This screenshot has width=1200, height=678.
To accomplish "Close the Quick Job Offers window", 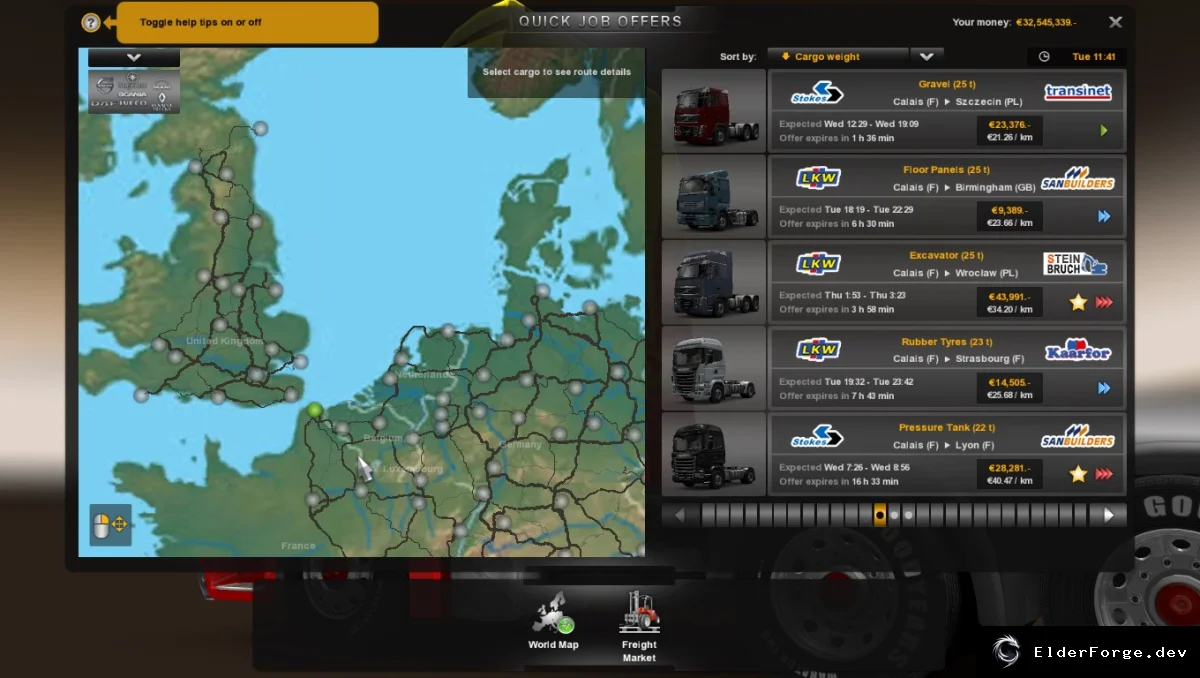I will 1115,22.
